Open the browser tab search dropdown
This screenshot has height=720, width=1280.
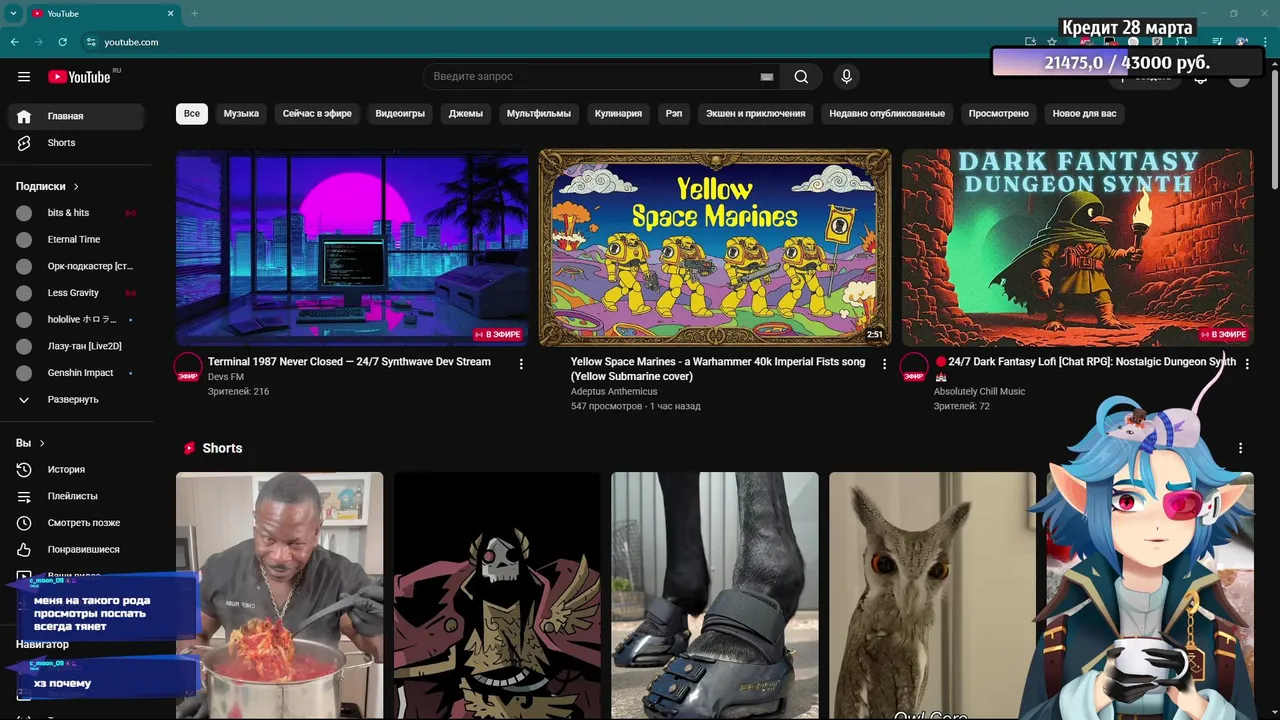click(x=13, y=13)
